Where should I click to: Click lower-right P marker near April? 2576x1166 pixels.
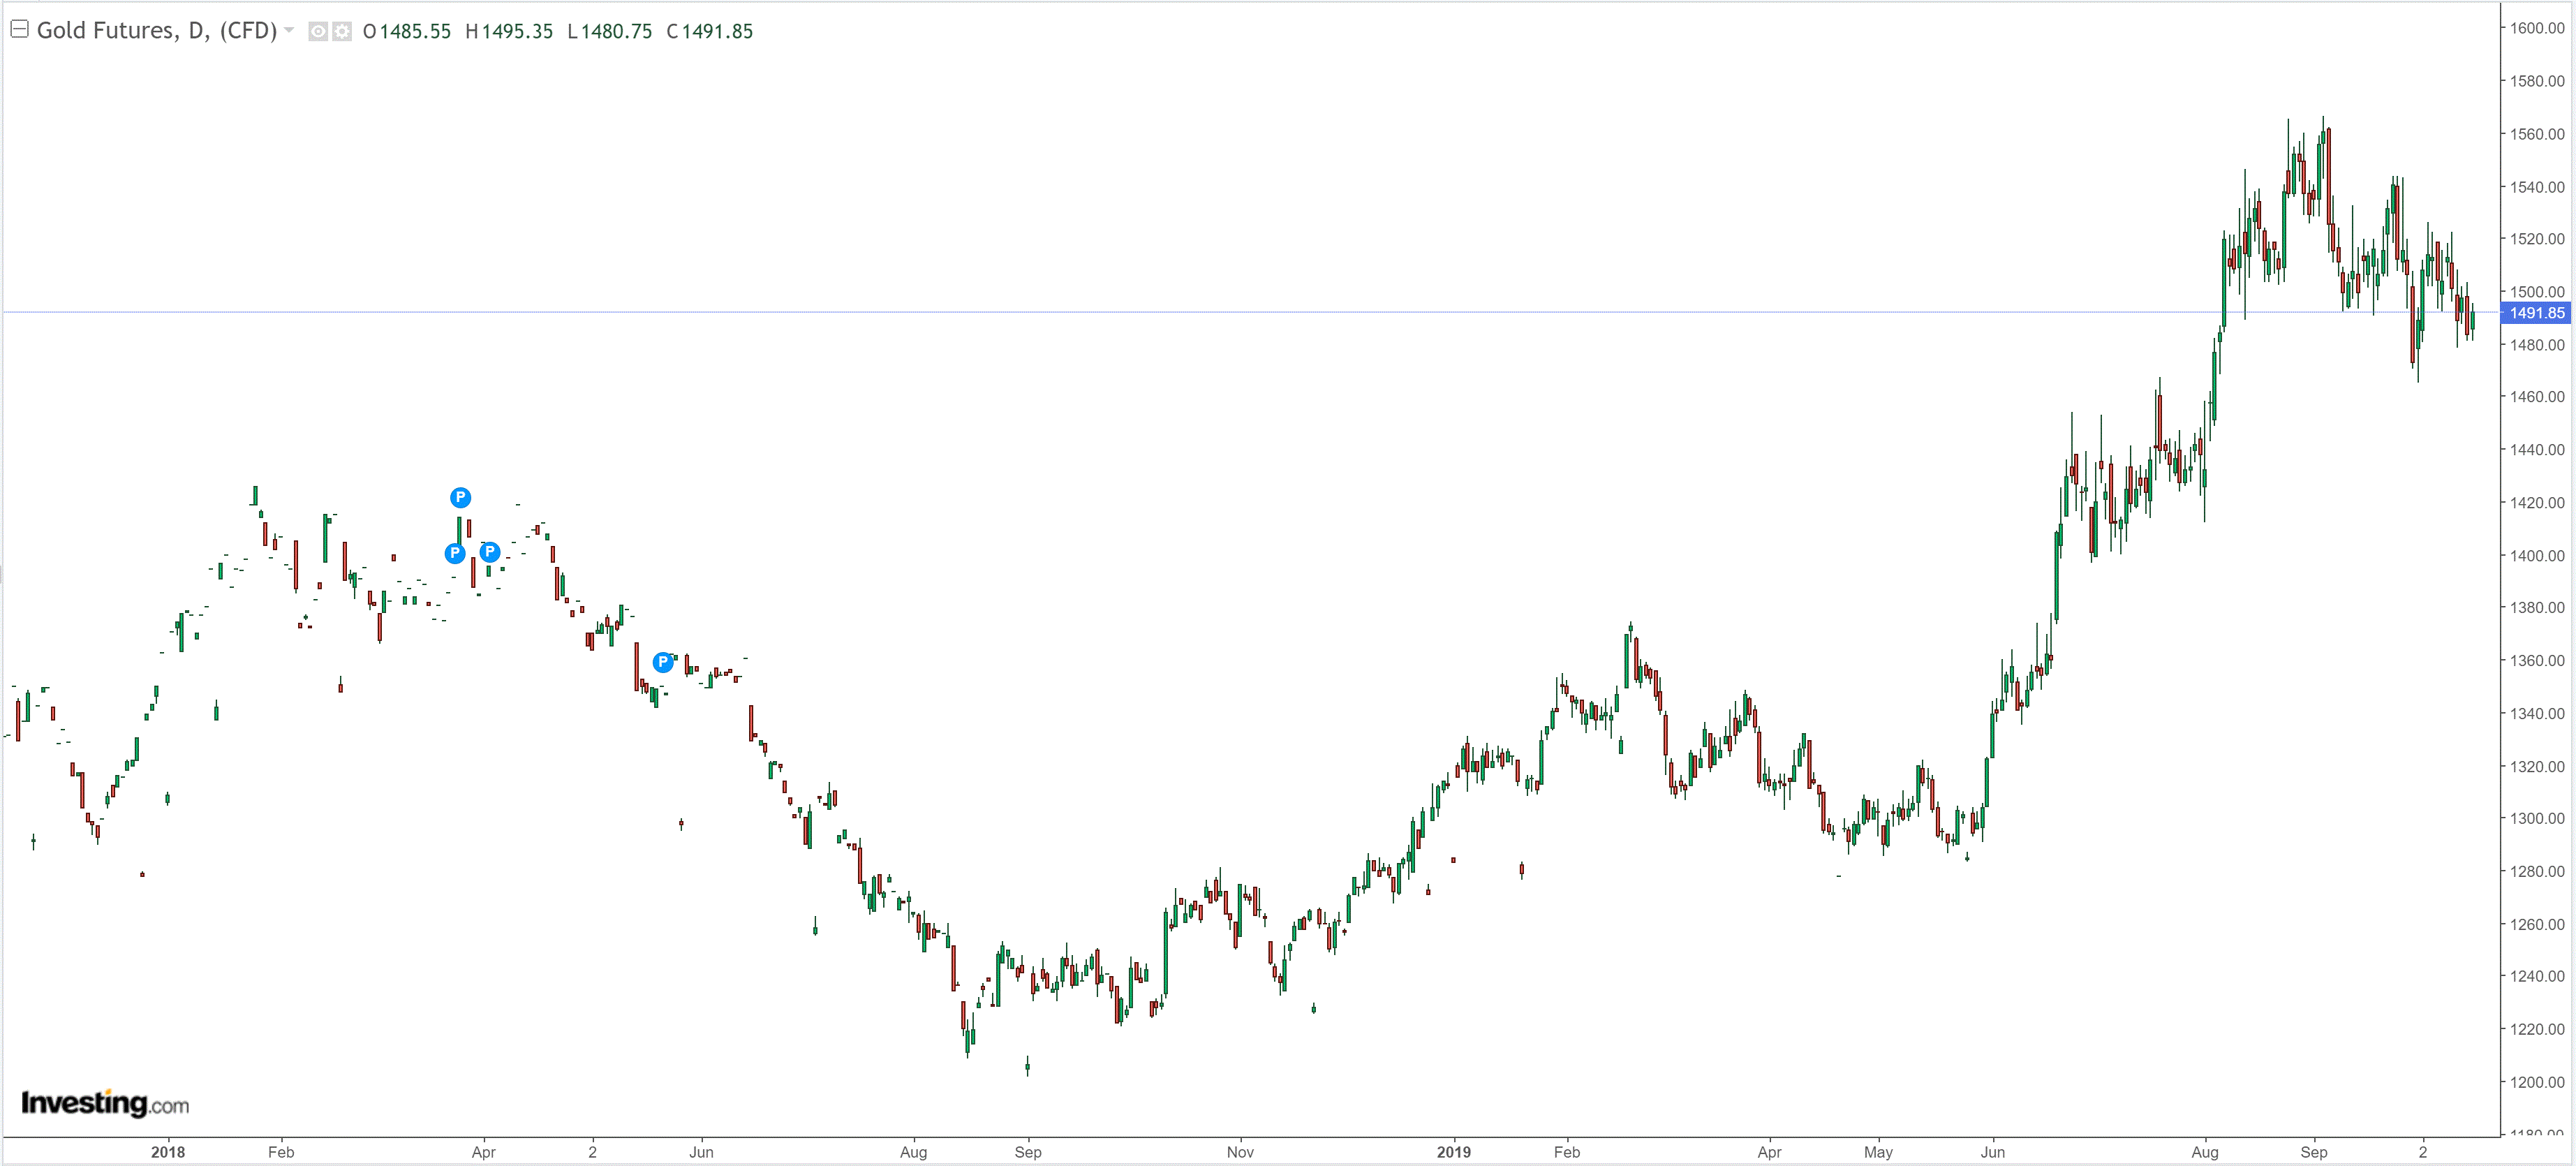coord(490,551)
